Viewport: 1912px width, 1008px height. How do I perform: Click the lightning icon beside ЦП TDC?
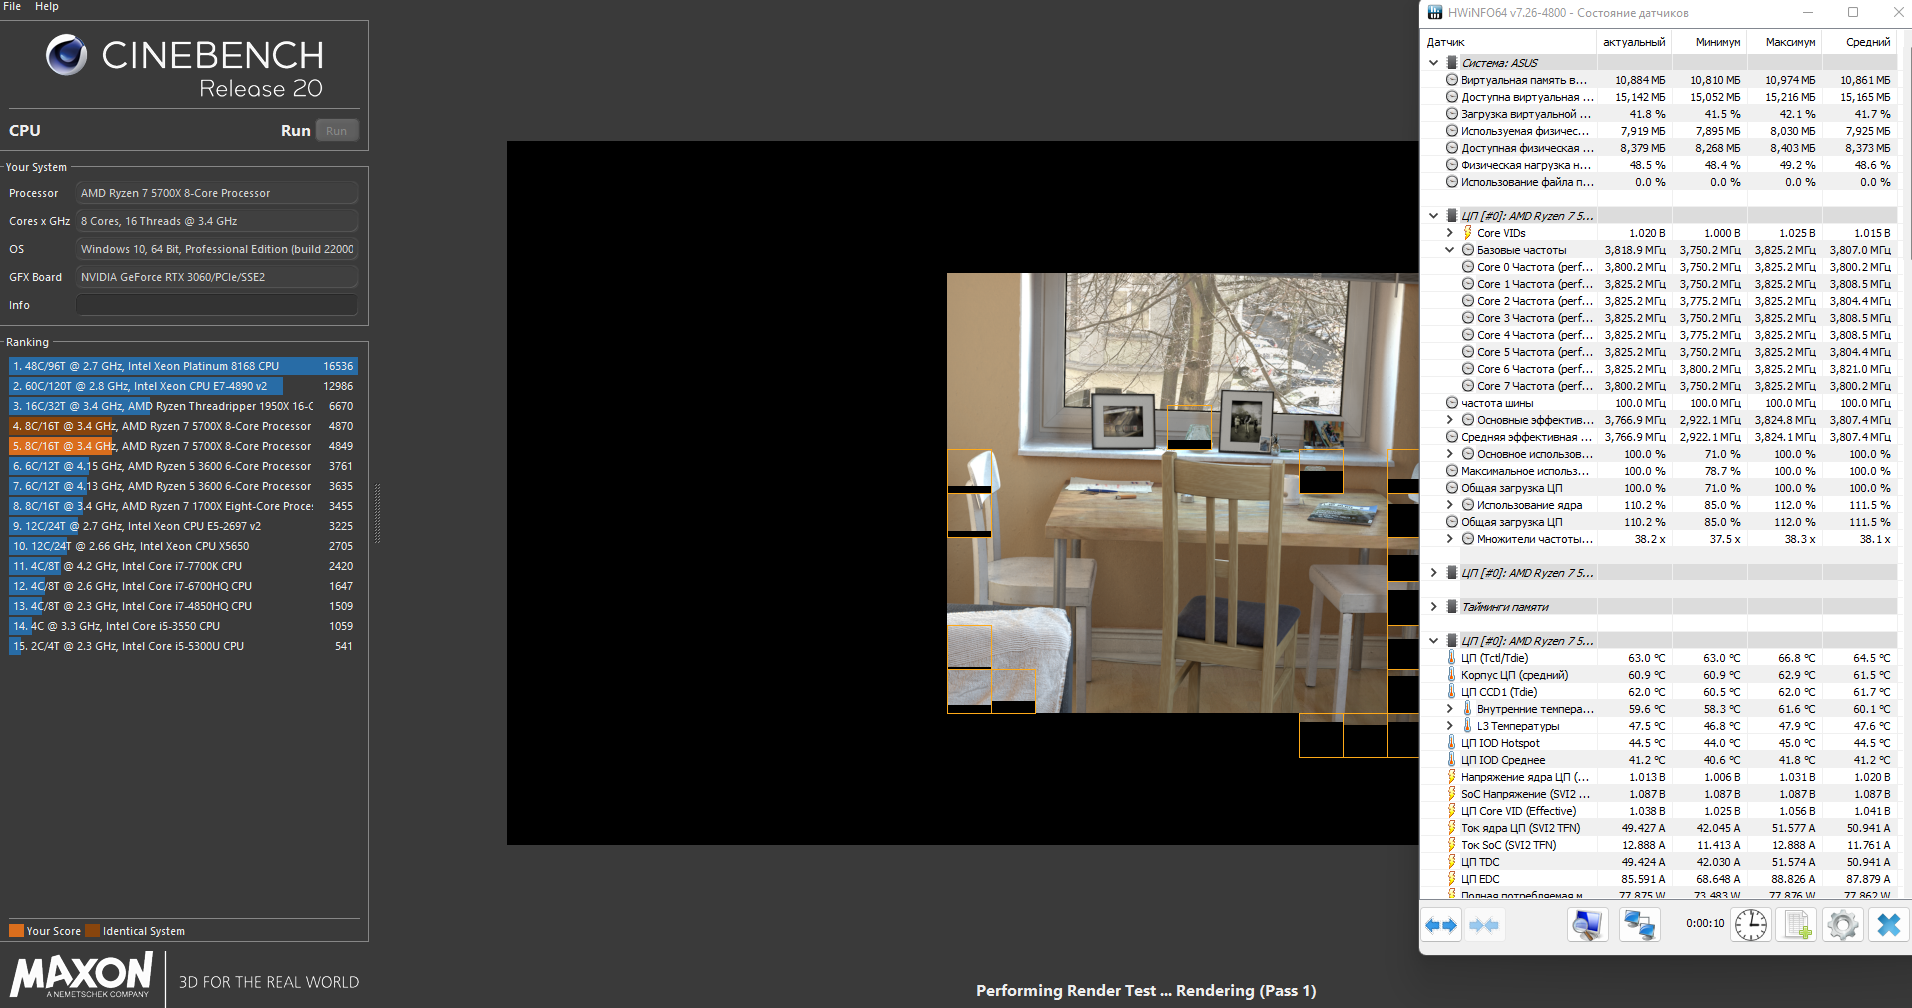(1452, 862)
